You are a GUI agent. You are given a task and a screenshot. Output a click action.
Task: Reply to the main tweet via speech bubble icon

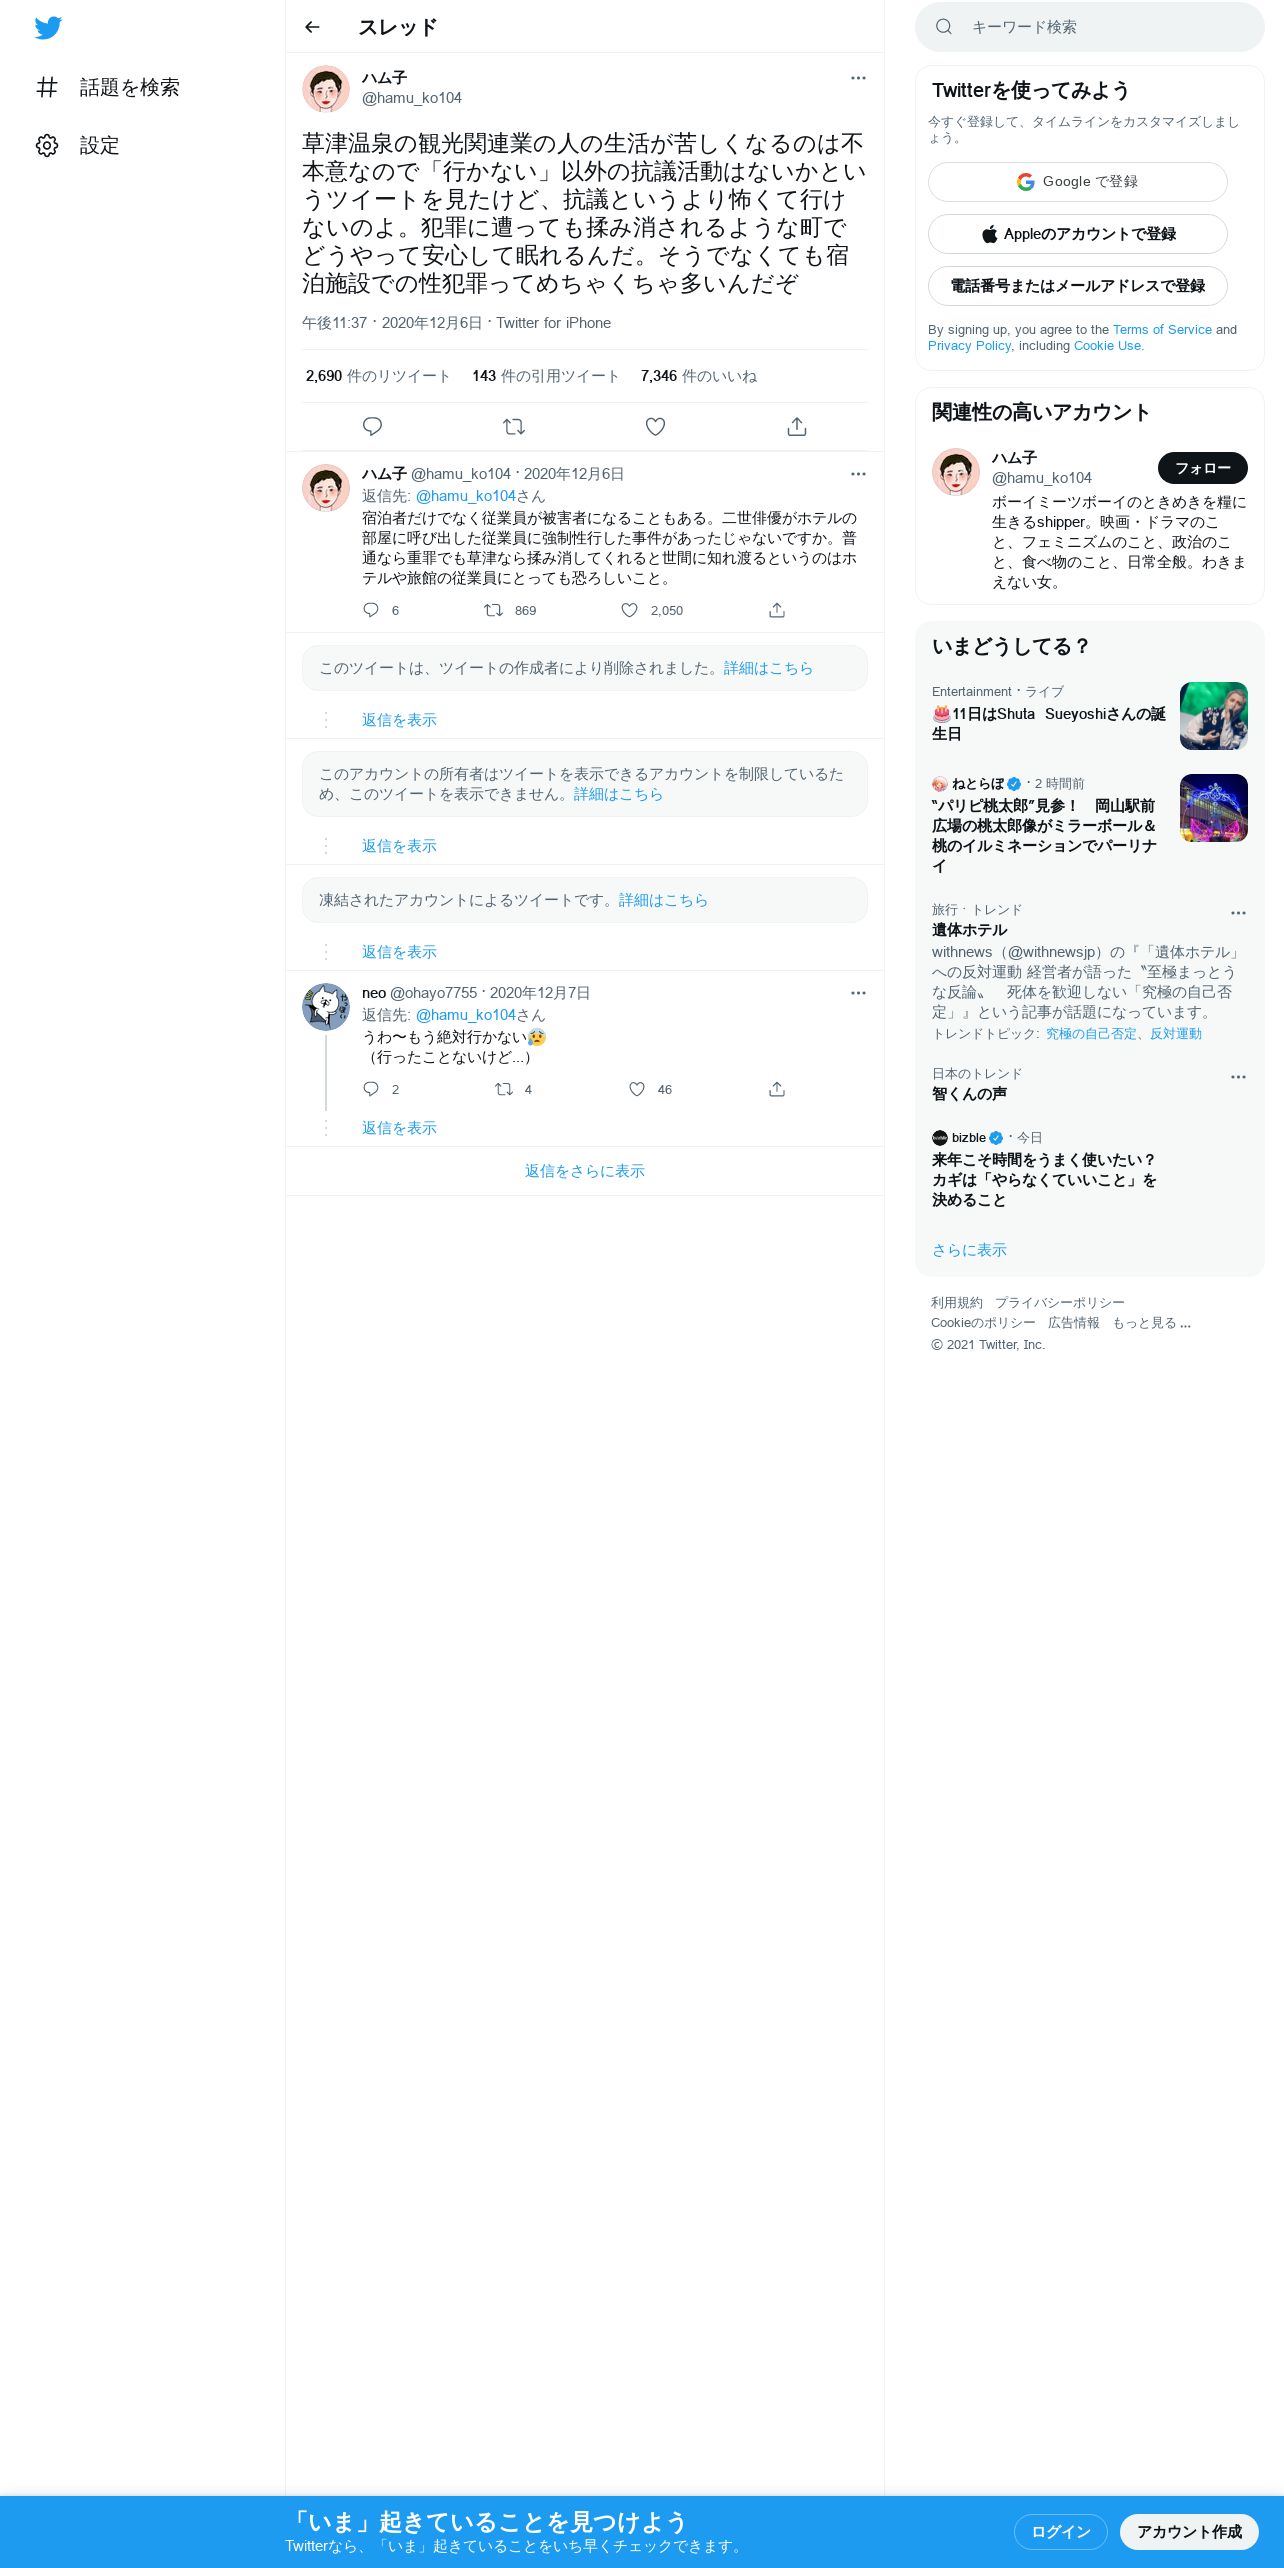[x=372, y=427]
